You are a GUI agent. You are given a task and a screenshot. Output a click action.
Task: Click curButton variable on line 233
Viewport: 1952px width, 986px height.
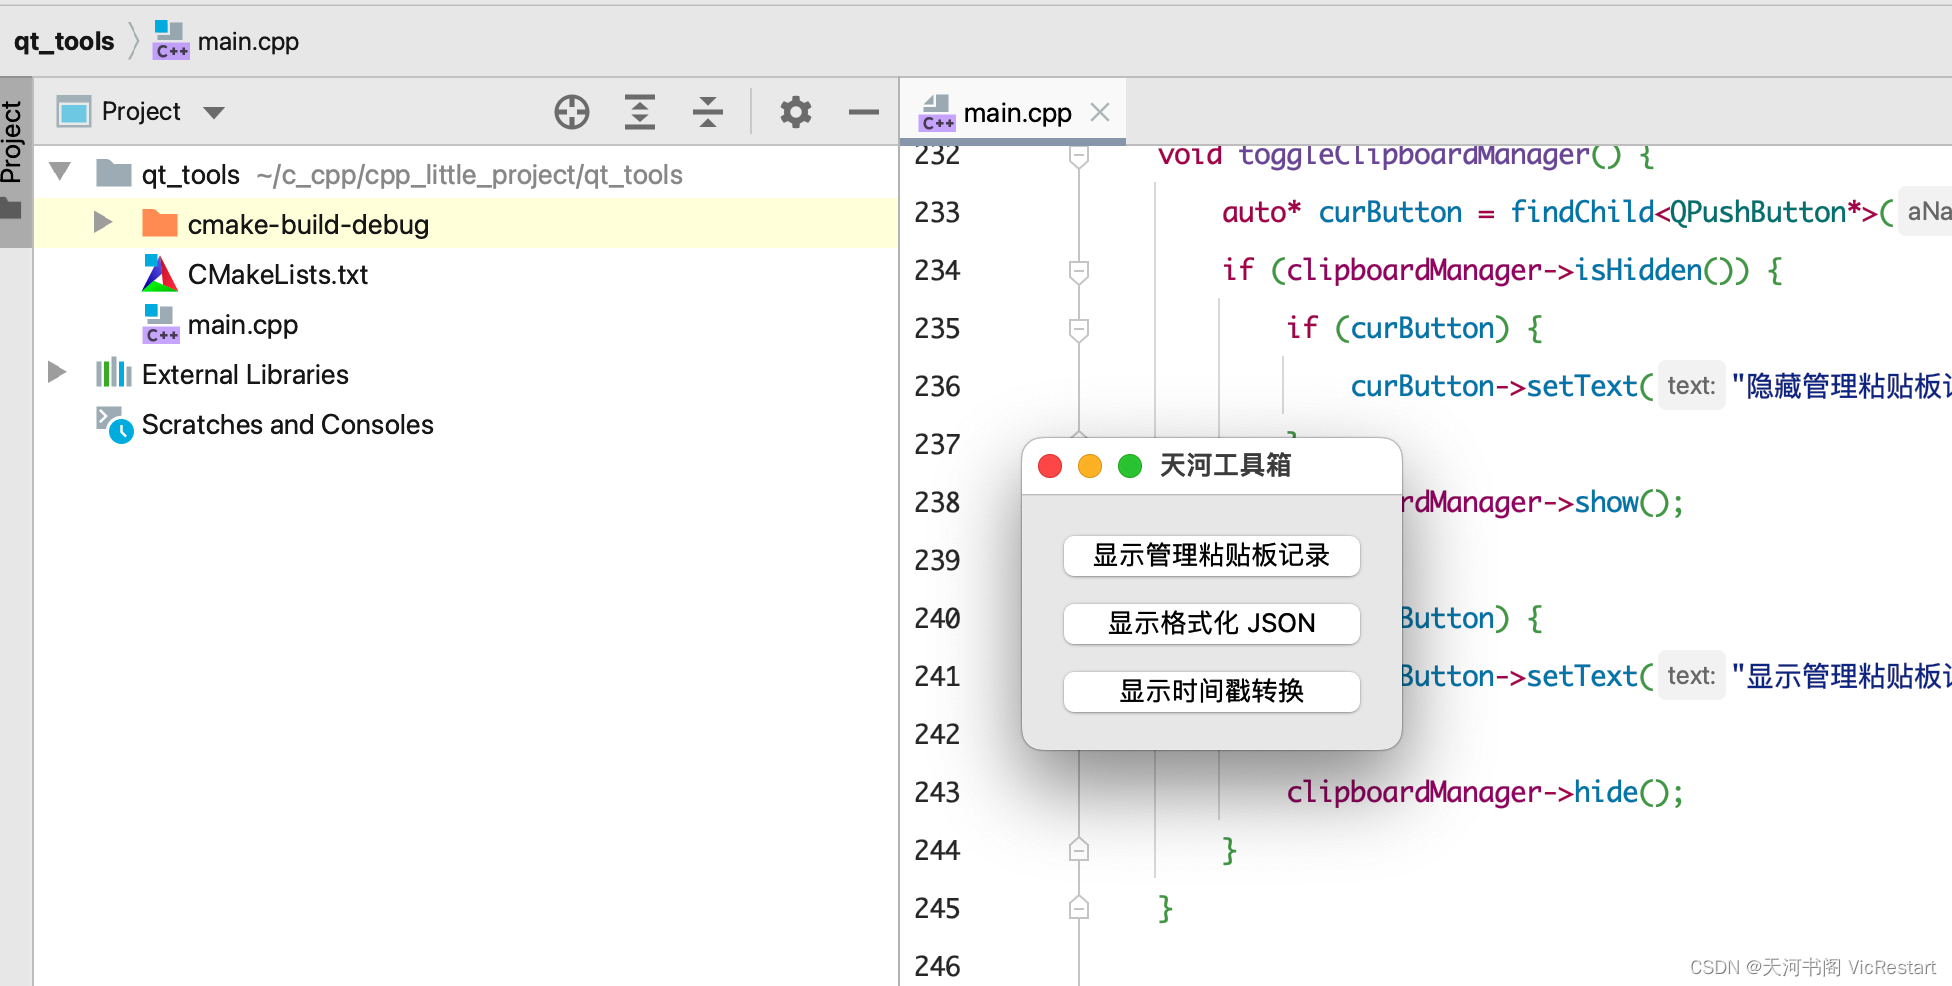point(1390,212)
